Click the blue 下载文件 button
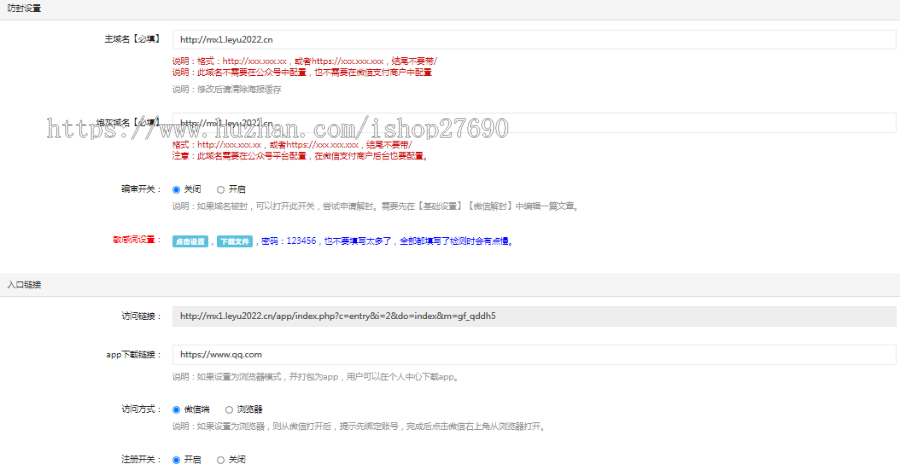900x470 pixels. pos(235,242)
